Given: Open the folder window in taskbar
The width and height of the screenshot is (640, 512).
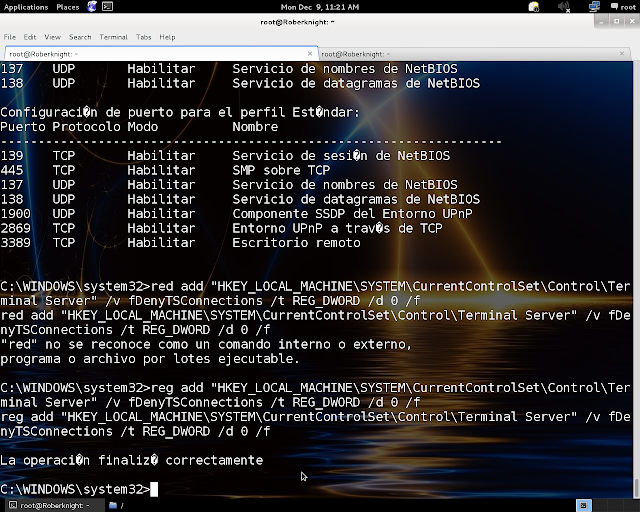Looking at the screenshot, I should point(116,505).
